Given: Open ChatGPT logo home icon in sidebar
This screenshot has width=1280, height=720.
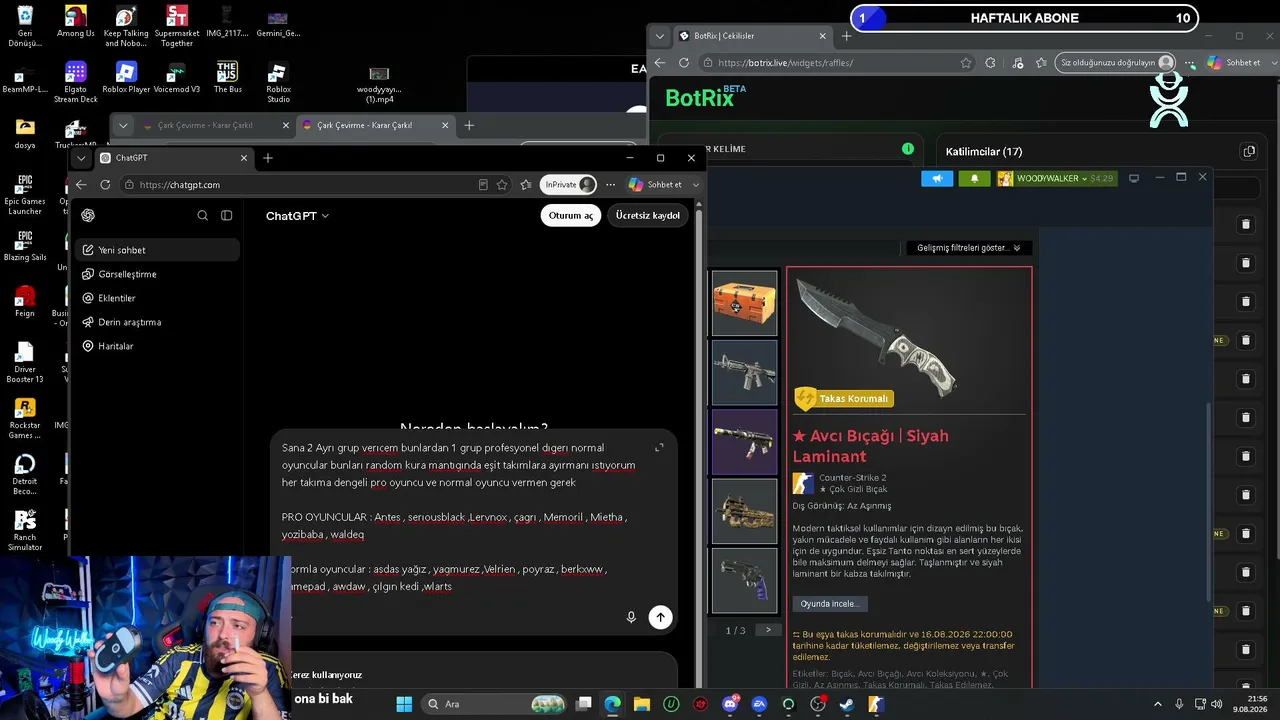Looking at the screenshot, I should [88, 215].
